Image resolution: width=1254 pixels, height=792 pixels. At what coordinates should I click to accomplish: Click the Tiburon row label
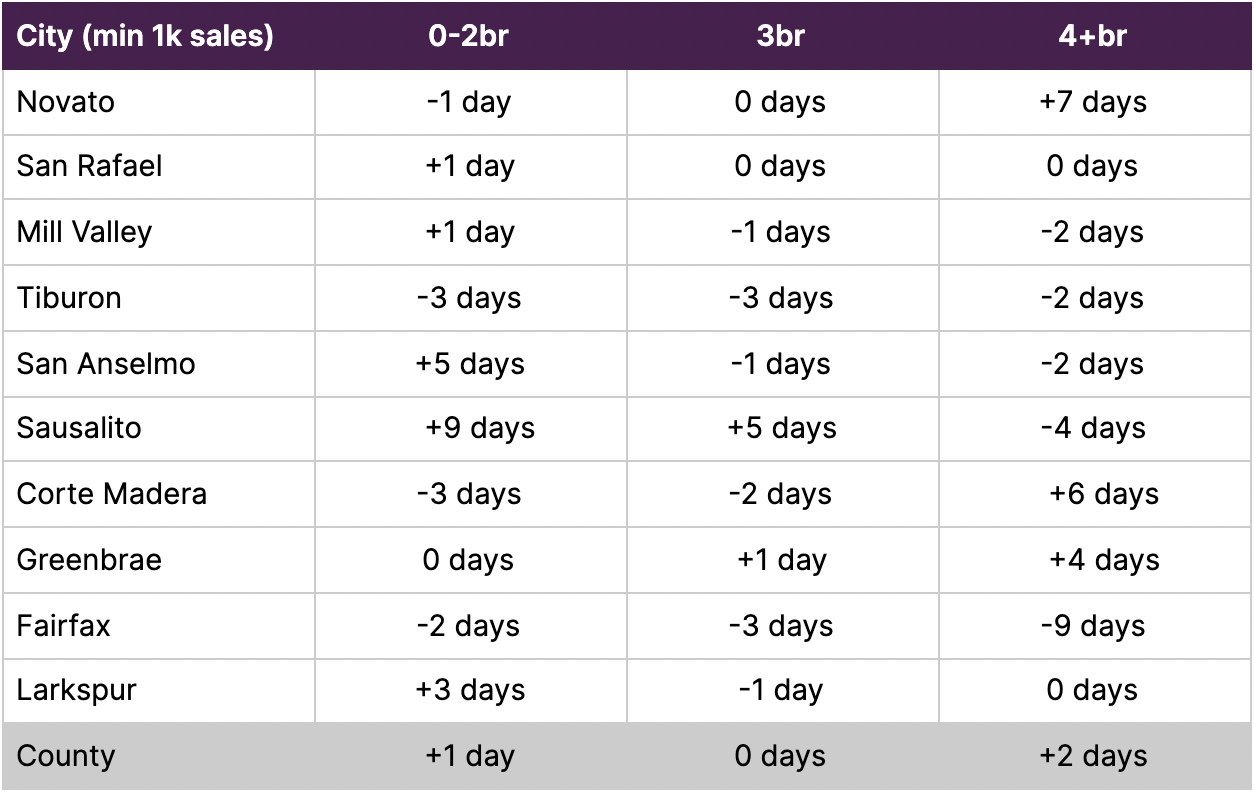(69, 298)
